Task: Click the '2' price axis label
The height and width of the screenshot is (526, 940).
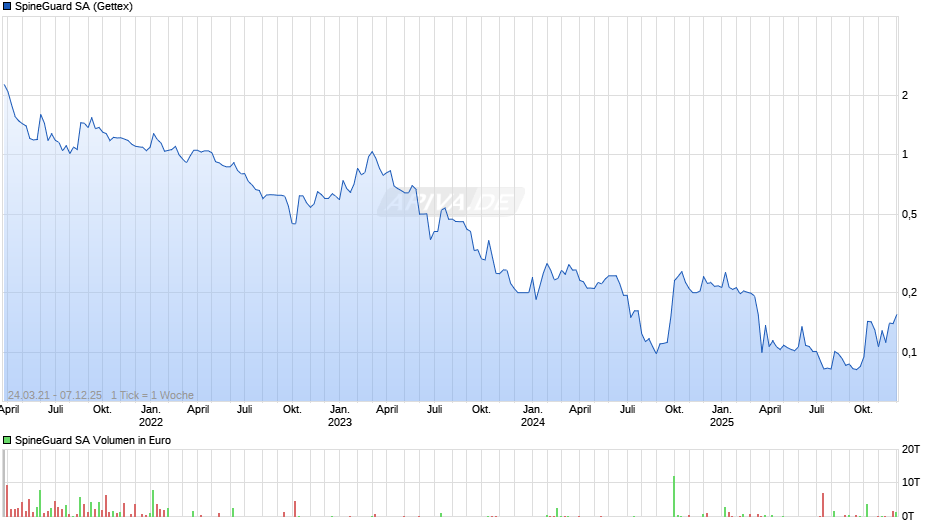Action: click(905, 95)
